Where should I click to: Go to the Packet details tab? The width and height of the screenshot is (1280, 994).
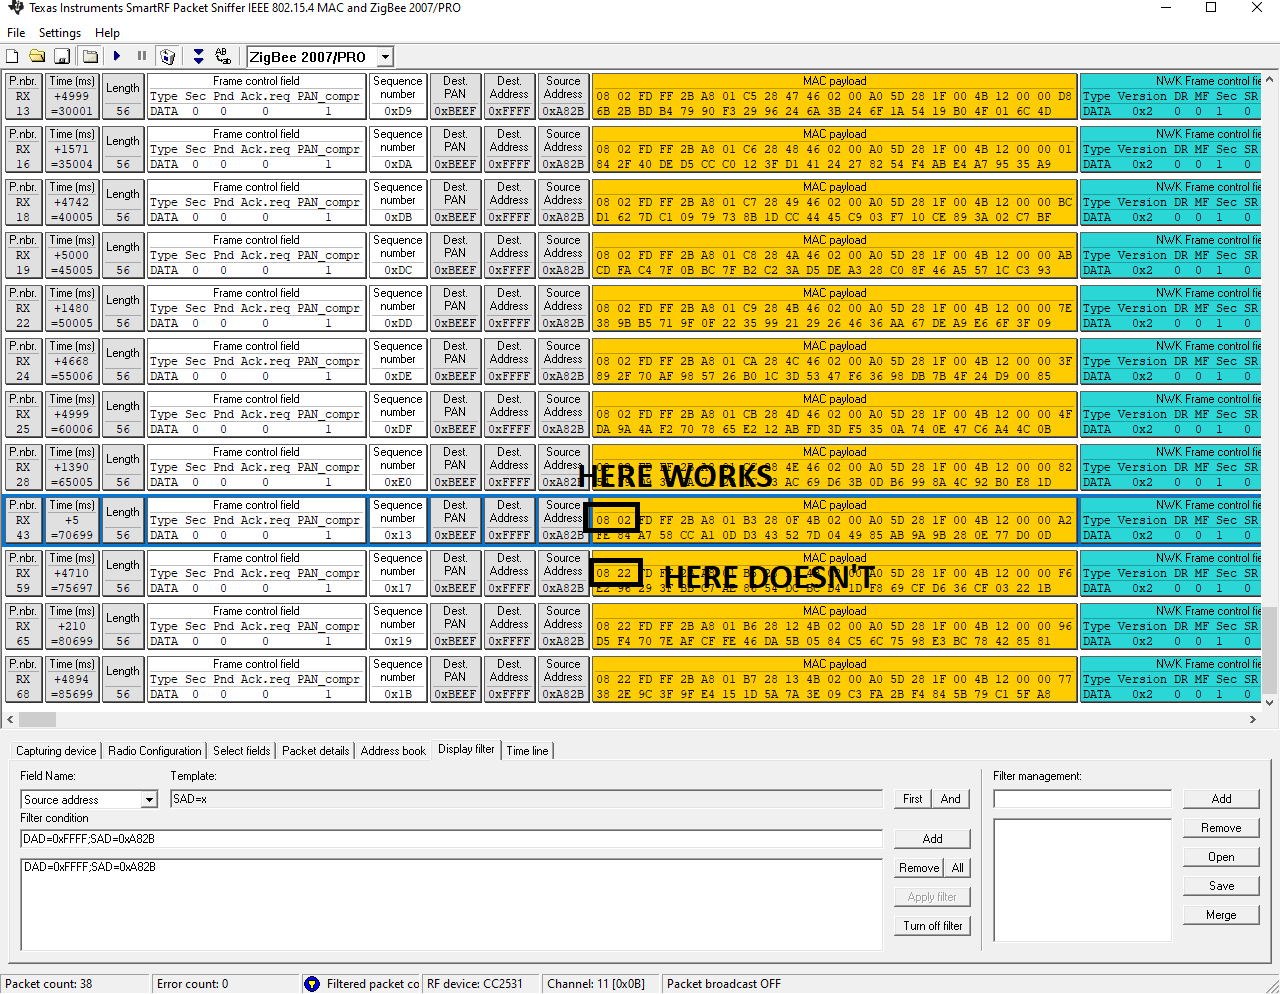point(316,751)
